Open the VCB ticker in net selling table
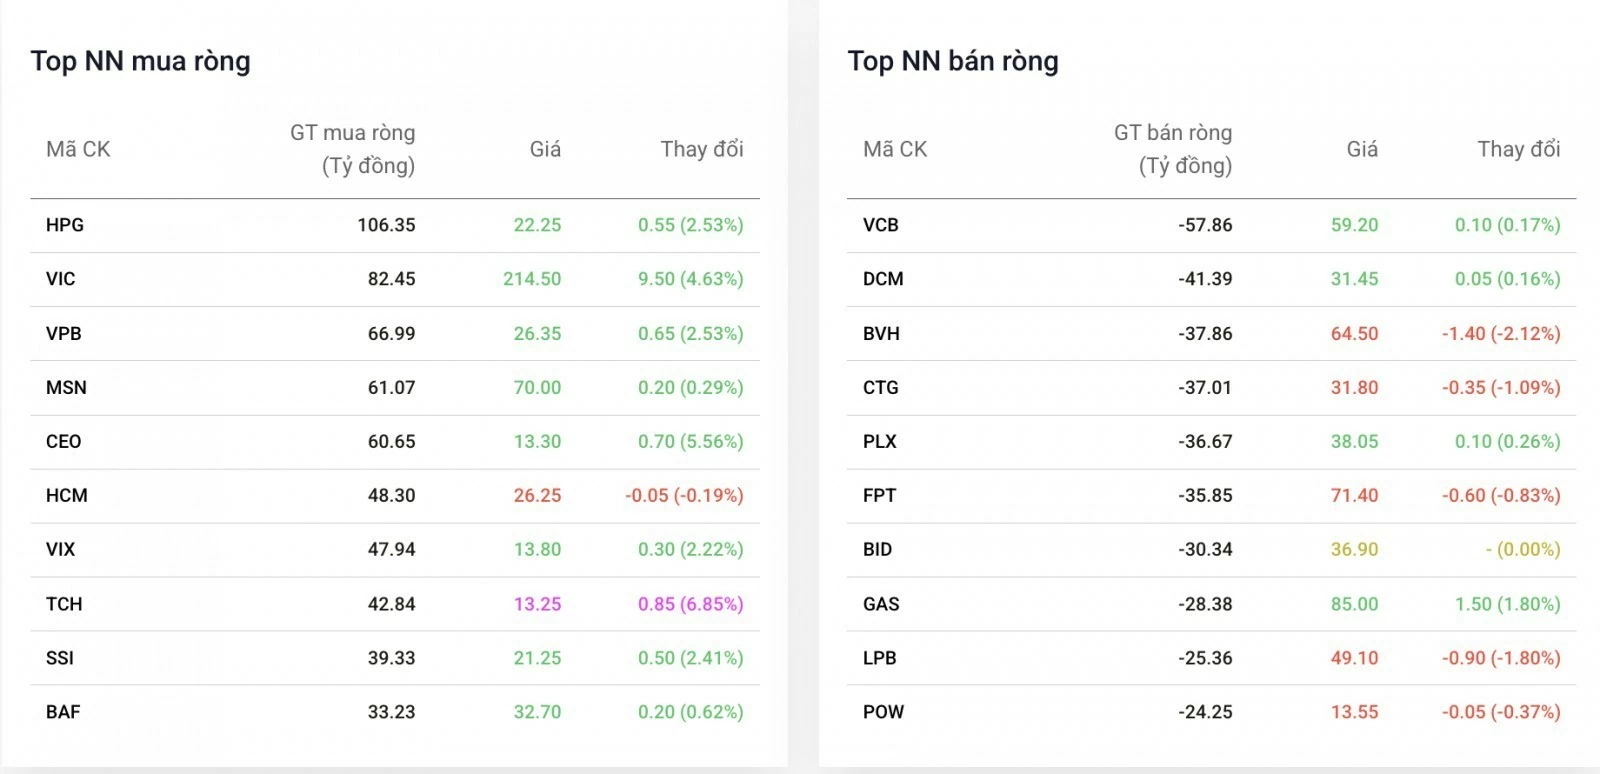Image resolution: width=1600 pixels, height=774 pixels. pyautogui.click(x=881, y=225)
